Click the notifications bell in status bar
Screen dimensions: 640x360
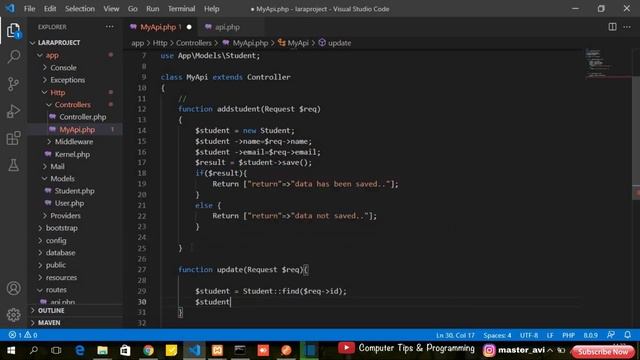point(628,335)
